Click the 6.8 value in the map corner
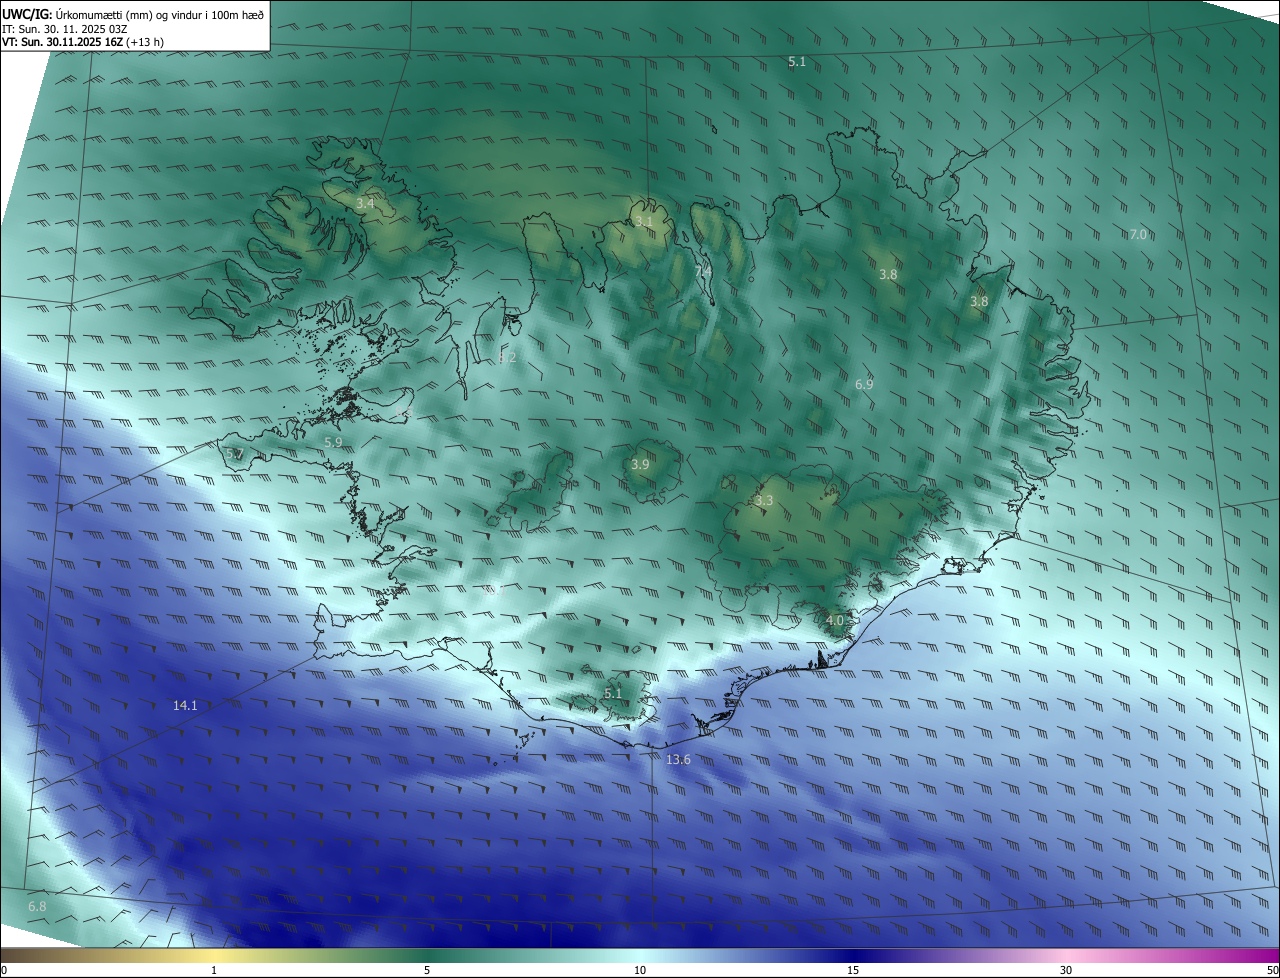Viewport: 1280px width, 978px height. 37,906
